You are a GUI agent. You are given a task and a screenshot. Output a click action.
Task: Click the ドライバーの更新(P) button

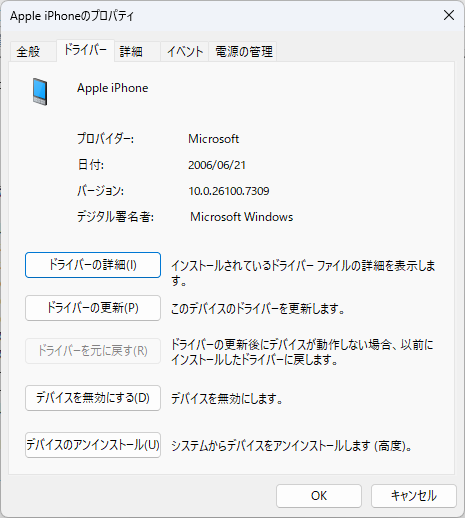pyautogui.click(x=93, y=308)
